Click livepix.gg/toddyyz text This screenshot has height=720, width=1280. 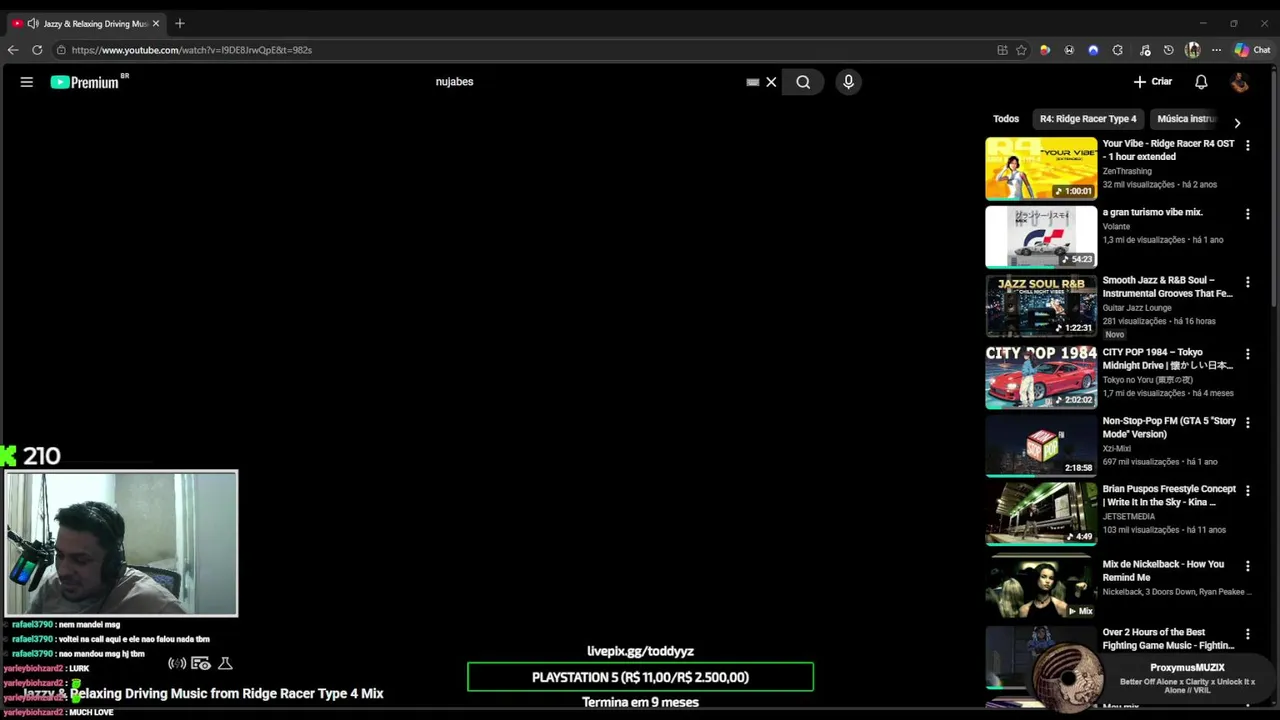coord(640,651)
